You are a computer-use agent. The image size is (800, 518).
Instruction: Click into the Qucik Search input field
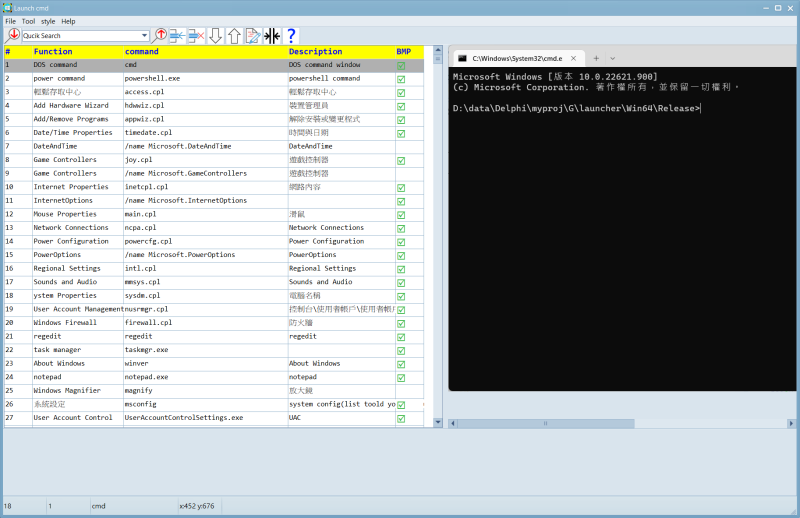coord(81,36)
